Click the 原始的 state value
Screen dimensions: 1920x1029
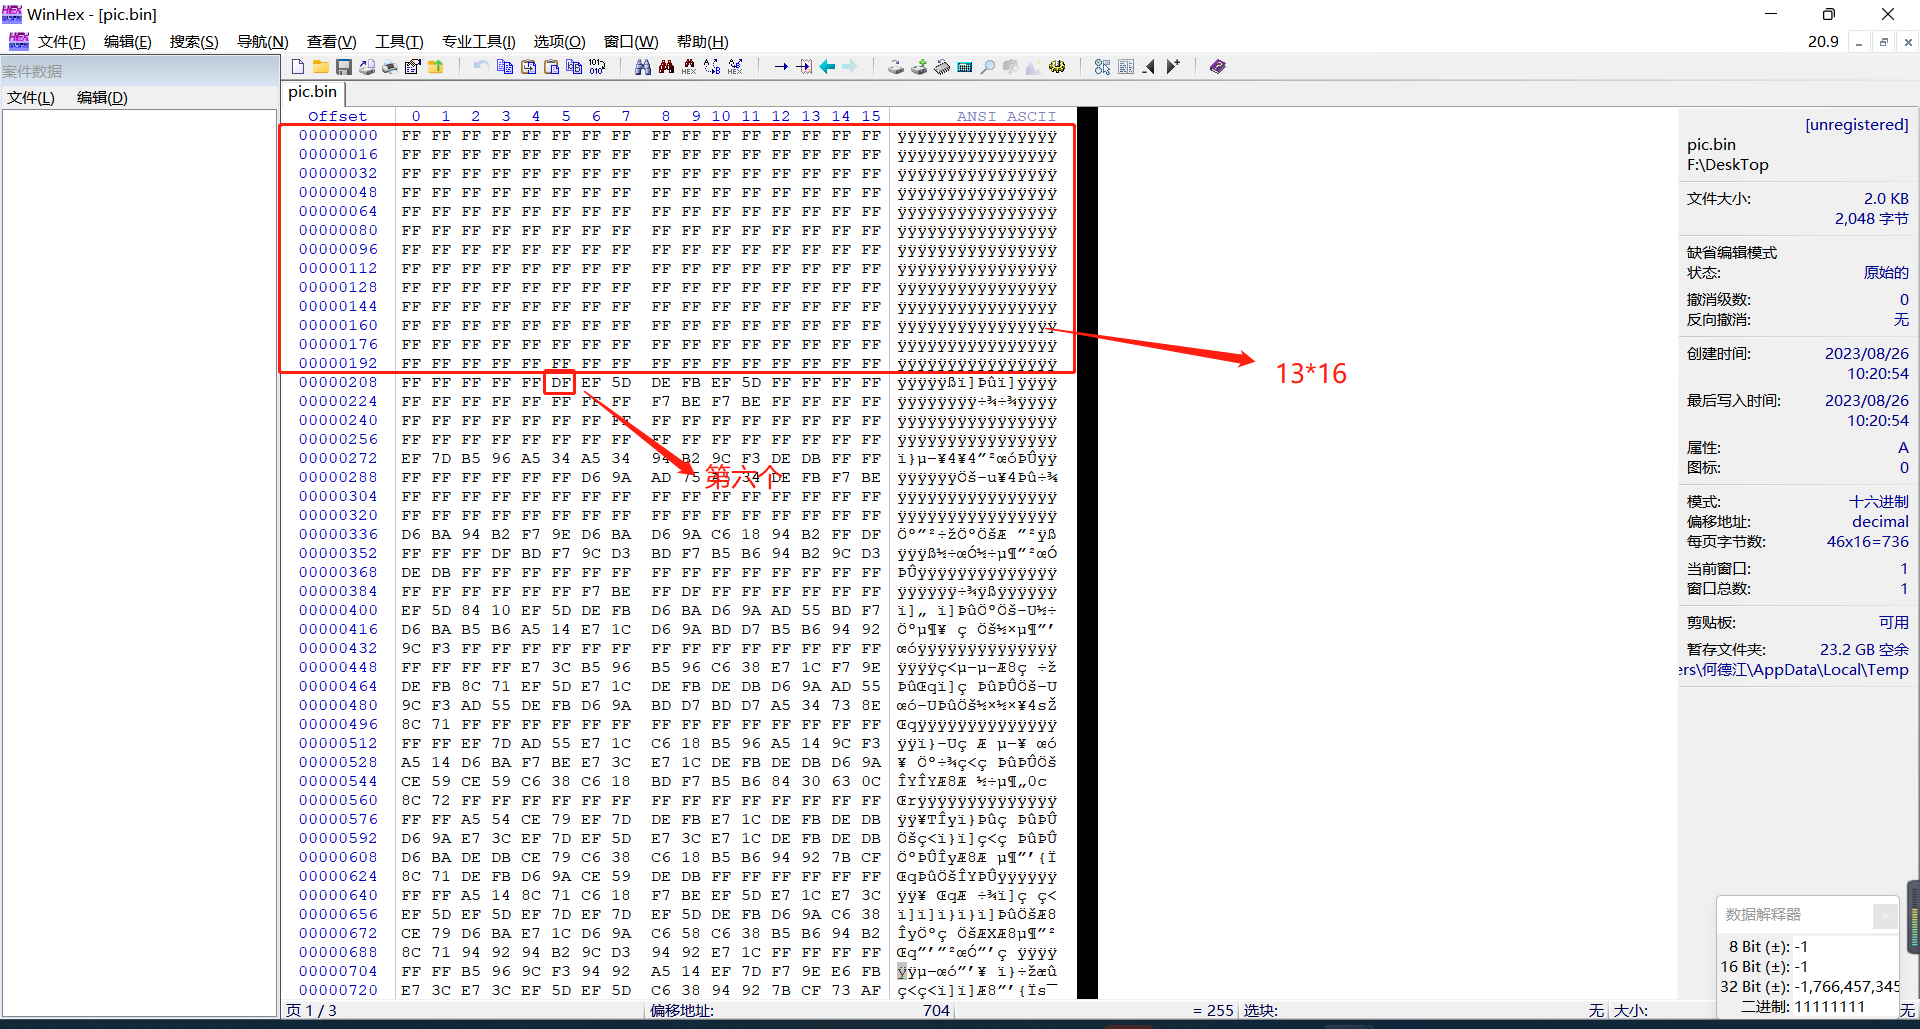pos(1886,273)
